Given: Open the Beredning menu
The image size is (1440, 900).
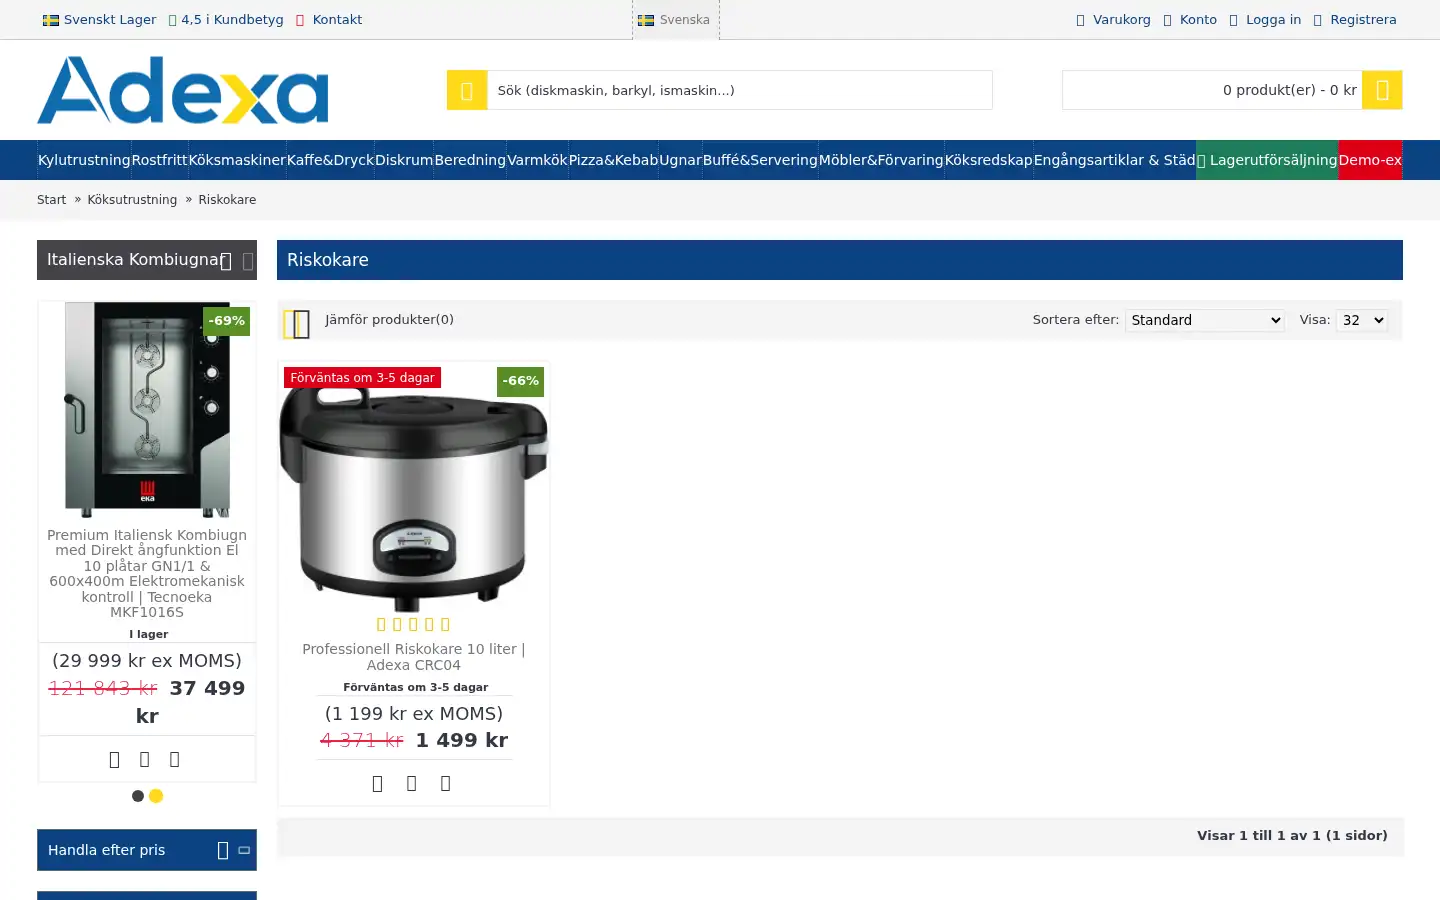Looking at the screenshot, I should 470,160.
